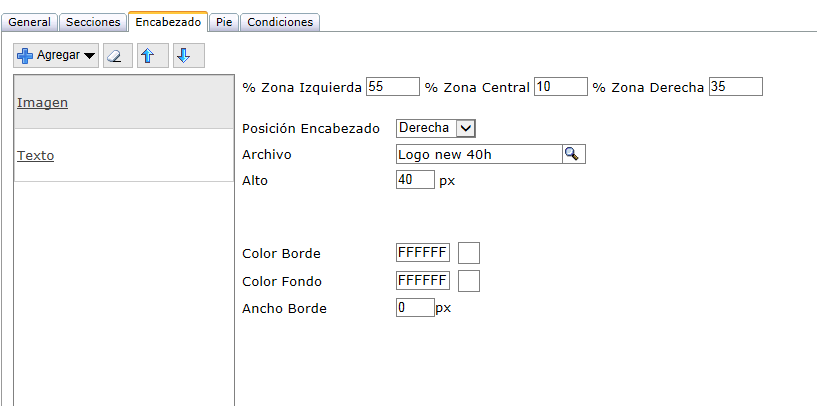Move item down with arrow icon

(x=183, y=56)
